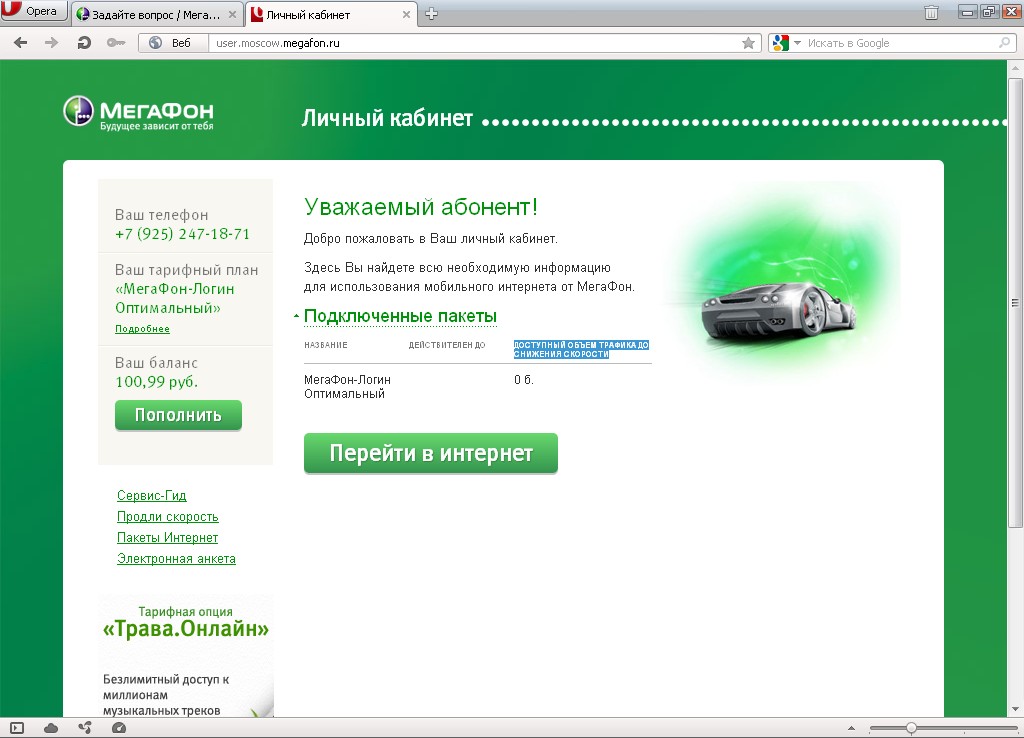This screenshot has height=738, width=1024.
Task: Click the vertical scrollbar thumb
Action: coord(1016,302)
